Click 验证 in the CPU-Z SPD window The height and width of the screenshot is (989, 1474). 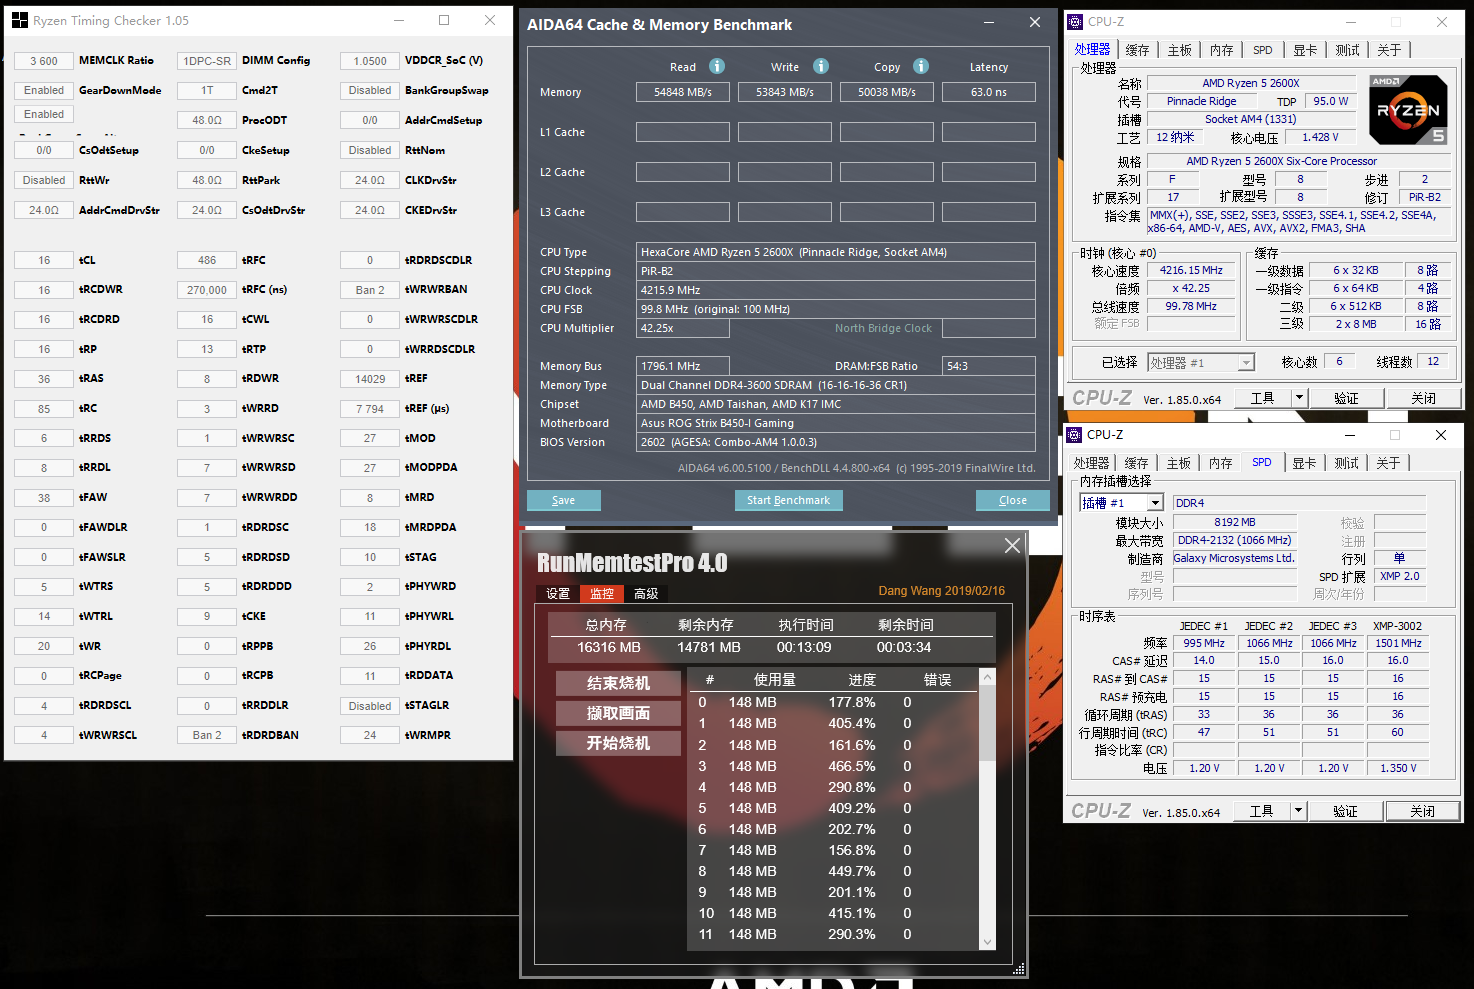coord(1345,811)
